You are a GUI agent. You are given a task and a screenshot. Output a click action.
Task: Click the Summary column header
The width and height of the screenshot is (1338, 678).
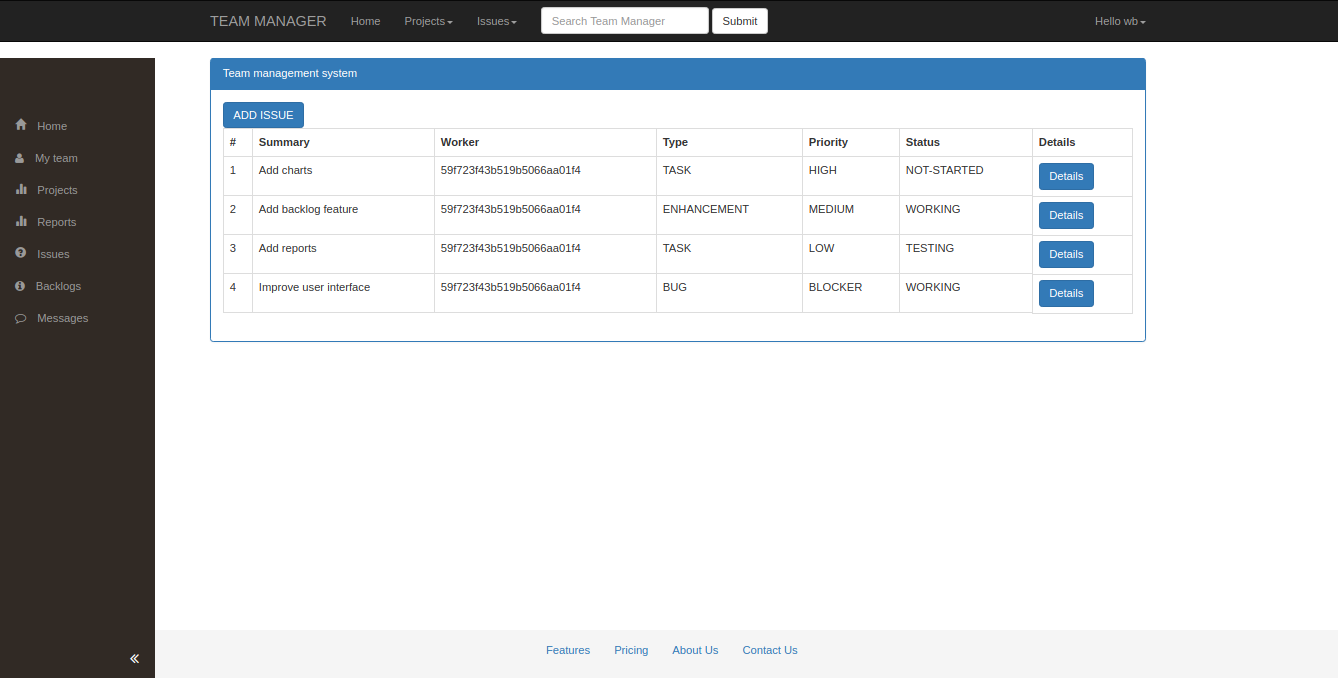point(343,142)
